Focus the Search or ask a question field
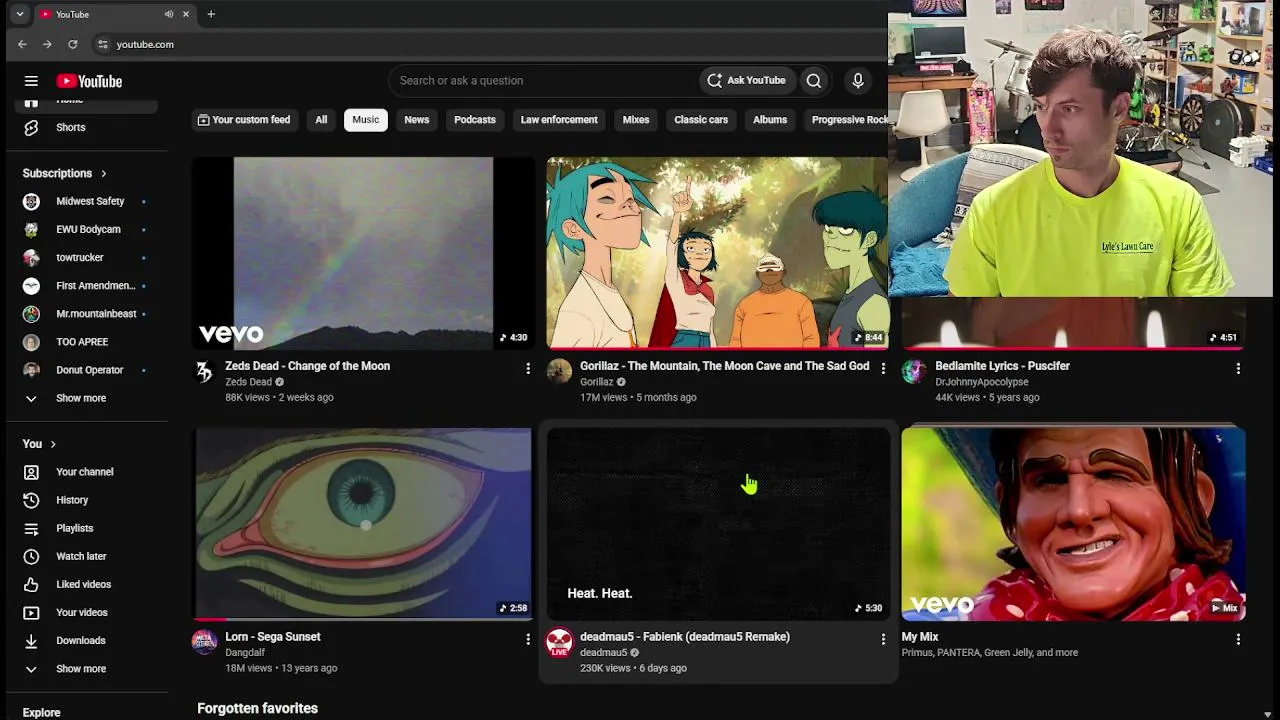1280x720 pixels. 545,81
